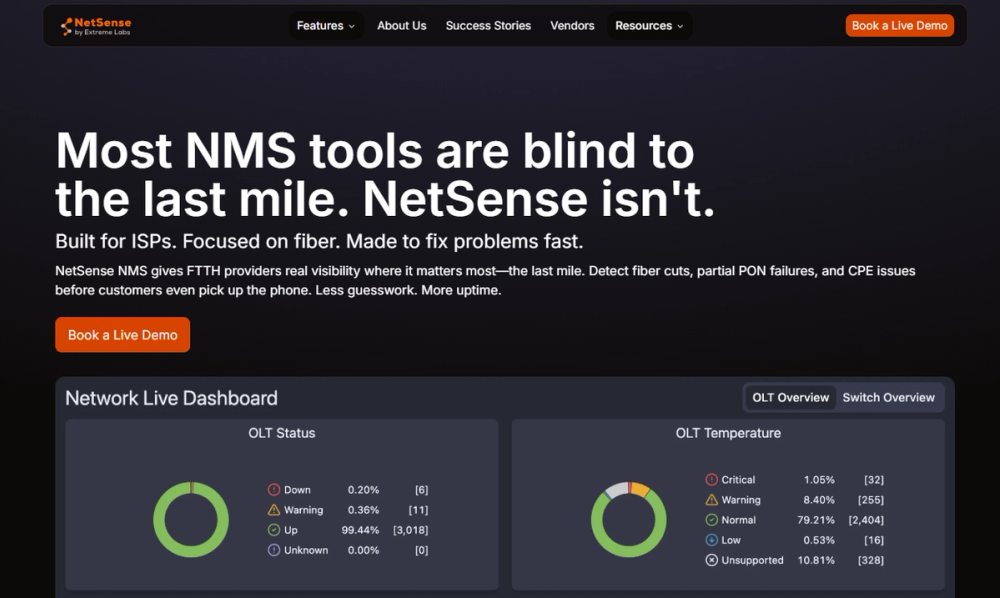Click the OLT Temperature donut chart

(629, 520)
